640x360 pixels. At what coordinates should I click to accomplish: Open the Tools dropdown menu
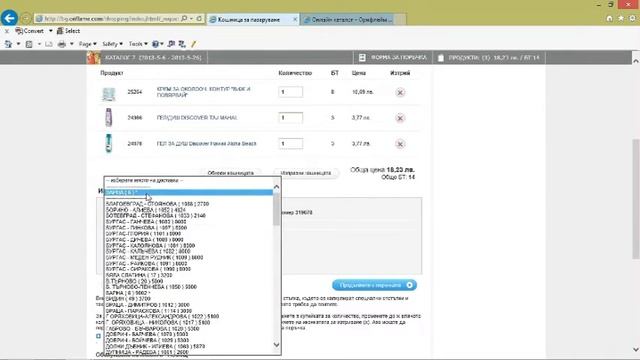pos(138,44)
